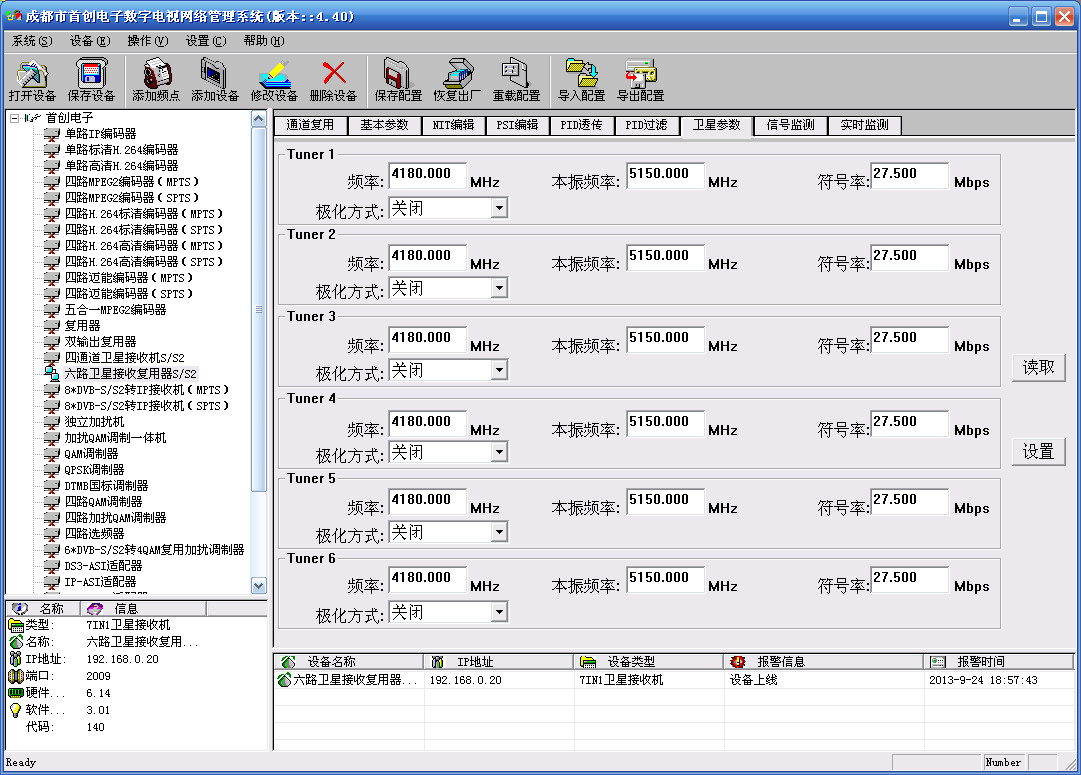Click the QAM调制器 device icon in tree
This screenshot has width=1081, height=775.
coord(52,454)
